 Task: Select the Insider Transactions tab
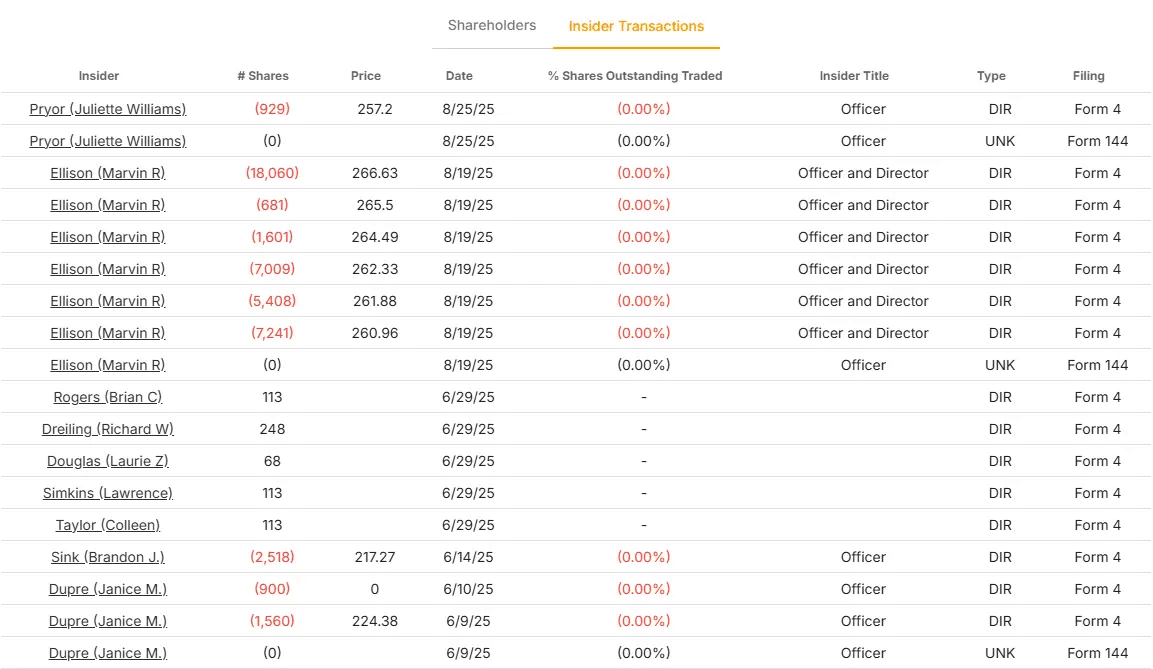click(x=636, y=27)
